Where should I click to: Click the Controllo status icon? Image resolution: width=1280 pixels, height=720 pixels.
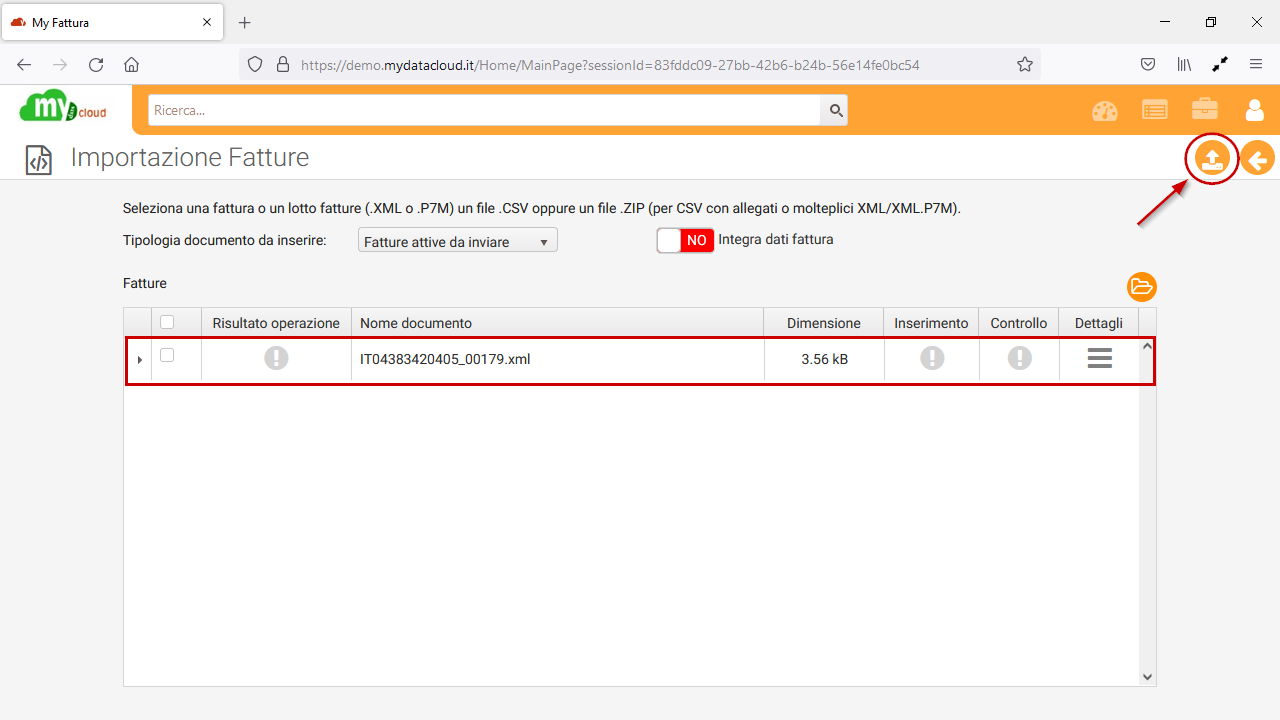click(1019, 358)
